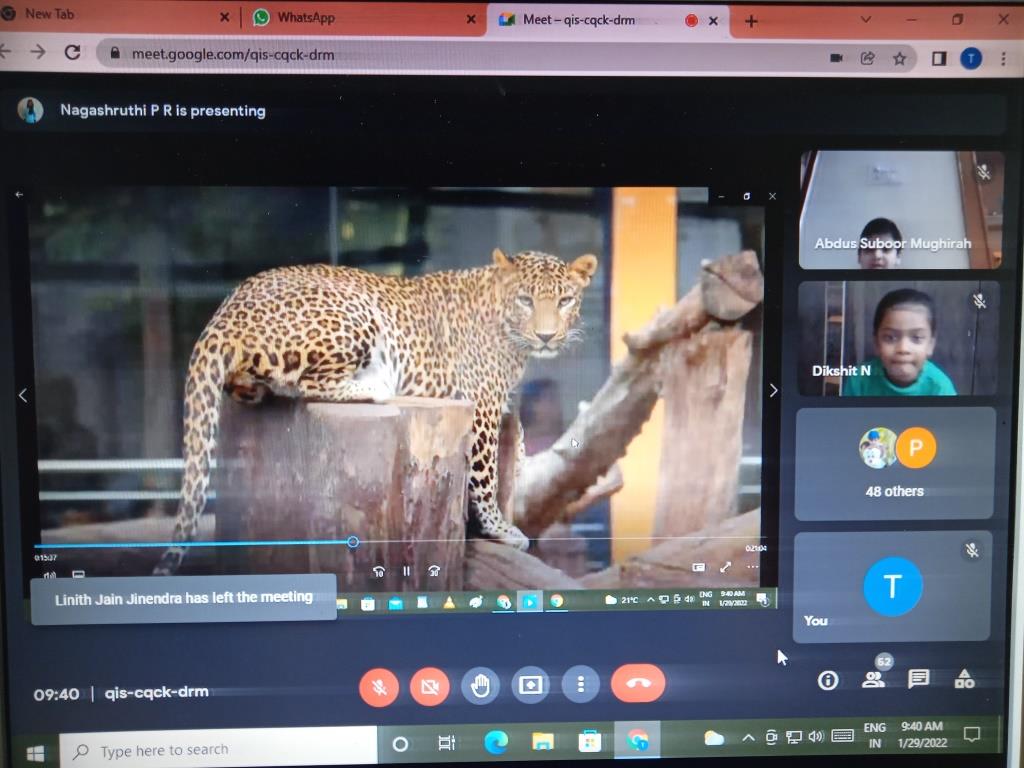Toggle the muted microphone button
Image resolution: width=1024 pixels, height=768 pixels.
[x=379, y=686]
